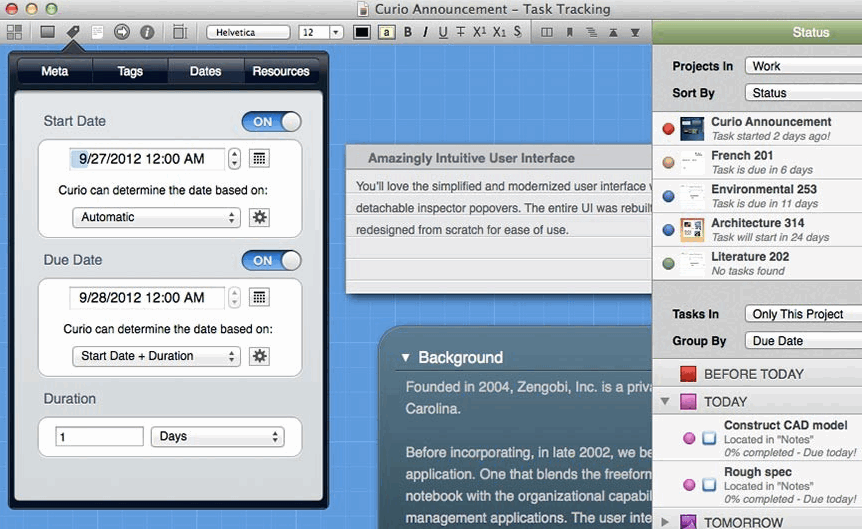
Task: Switch to the Dates tab
Action: click(206, 71)
